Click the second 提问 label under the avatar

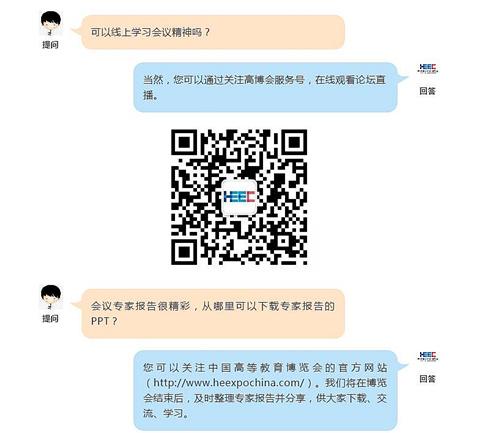pyautogui.click(x=50, y=319)
